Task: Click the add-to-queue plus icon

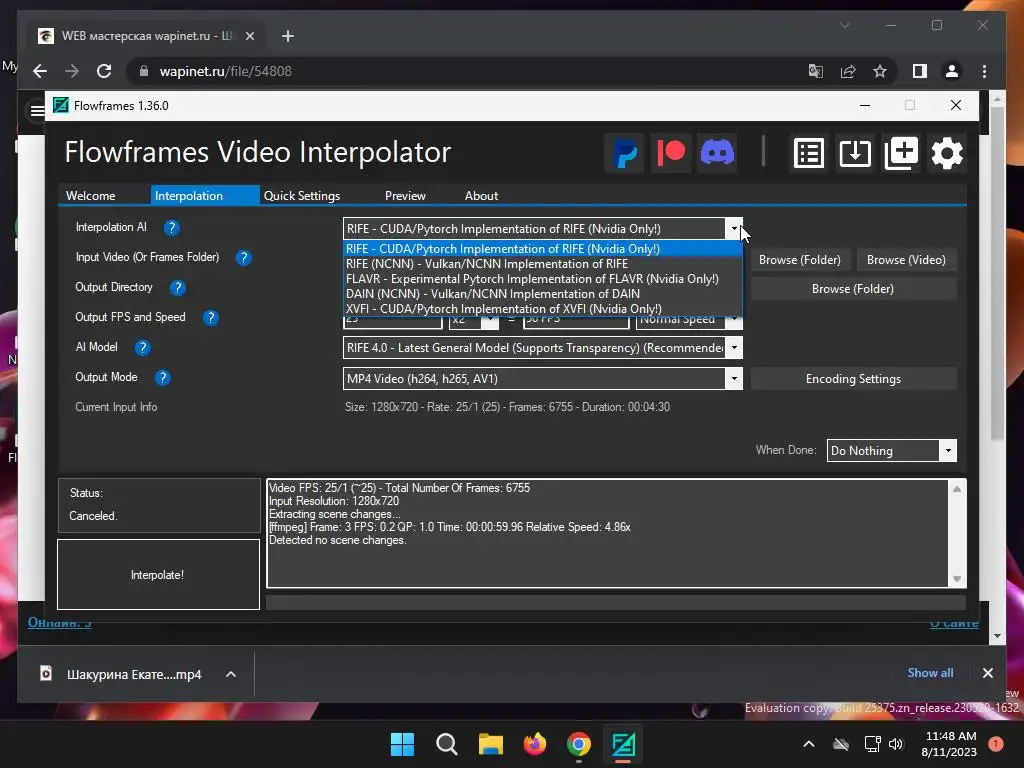Action: click(901, 153)
